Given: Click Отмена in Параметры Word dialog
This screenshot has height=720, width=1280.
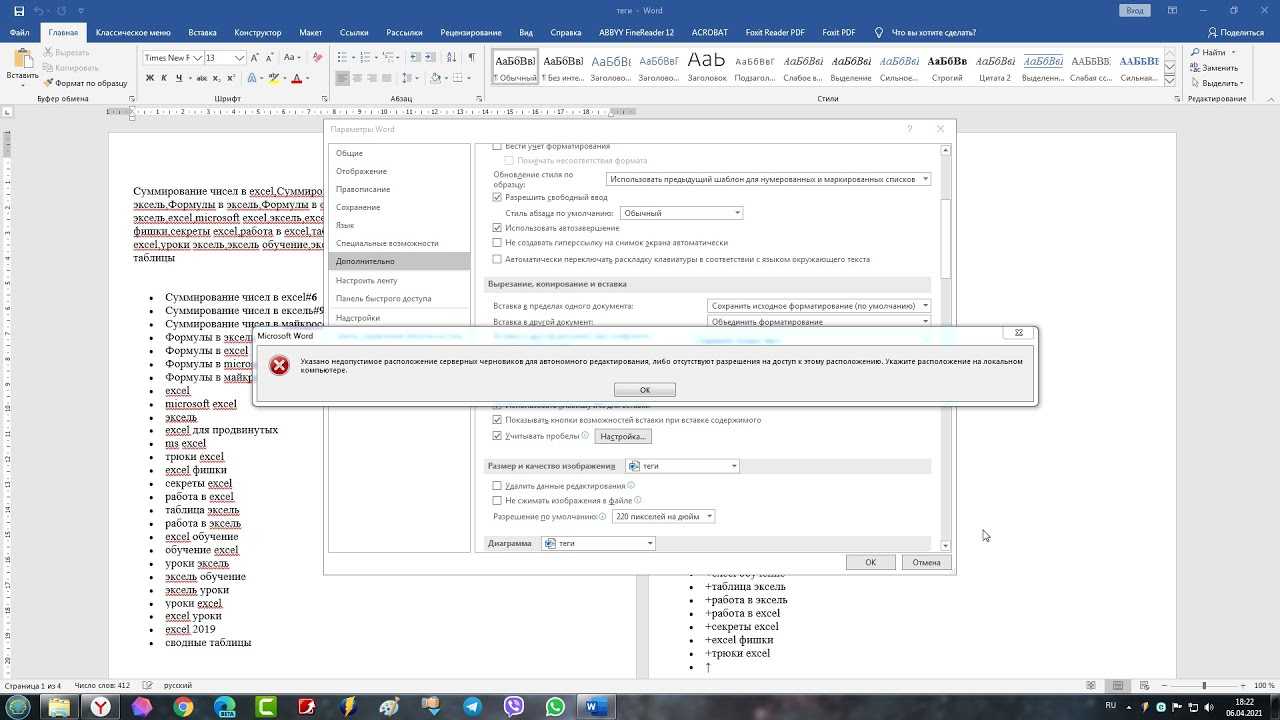Looking at the screenshot, I should pyautogui.click(x=926, y=562).
